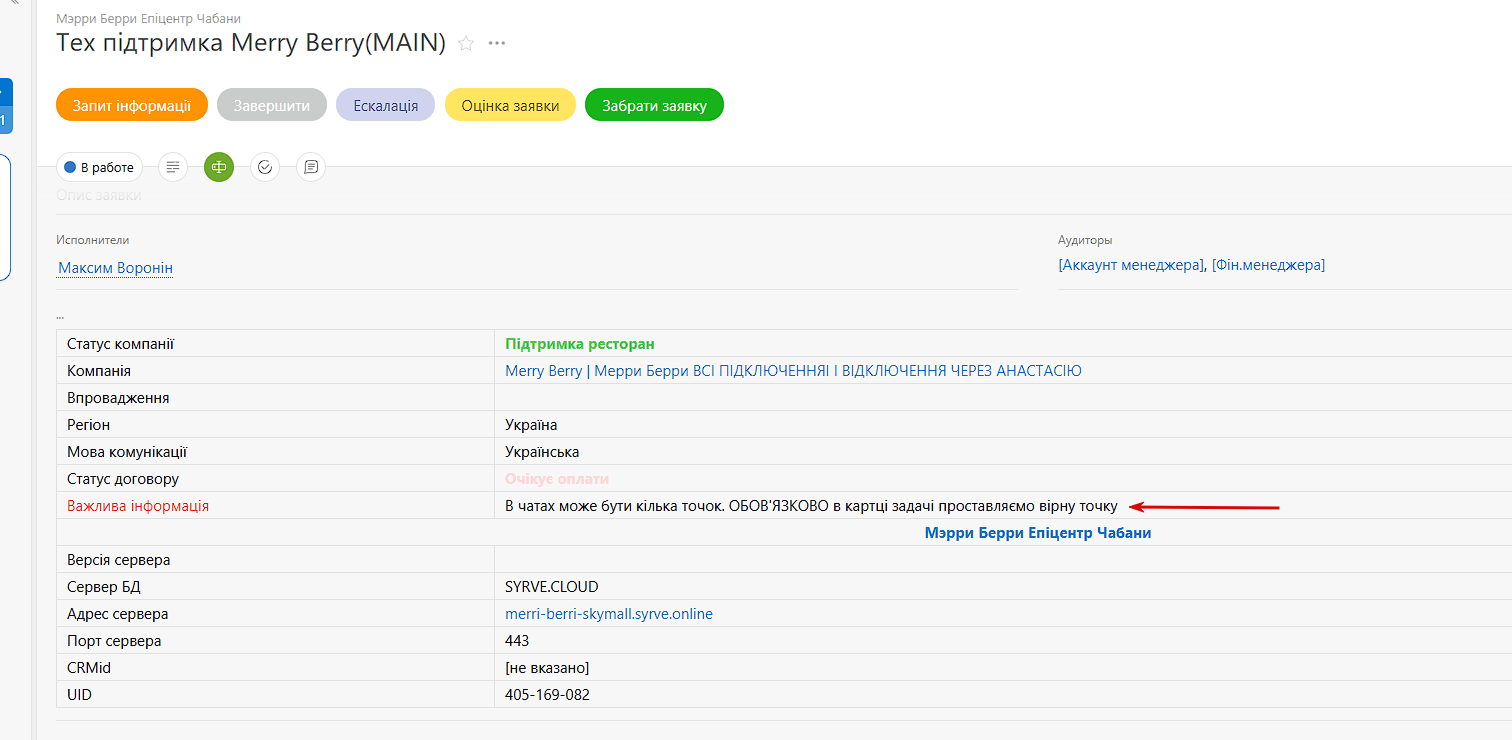The image size is (1512, 740).
Task: Open the checklist circle icon button
Action: point(265,167)
